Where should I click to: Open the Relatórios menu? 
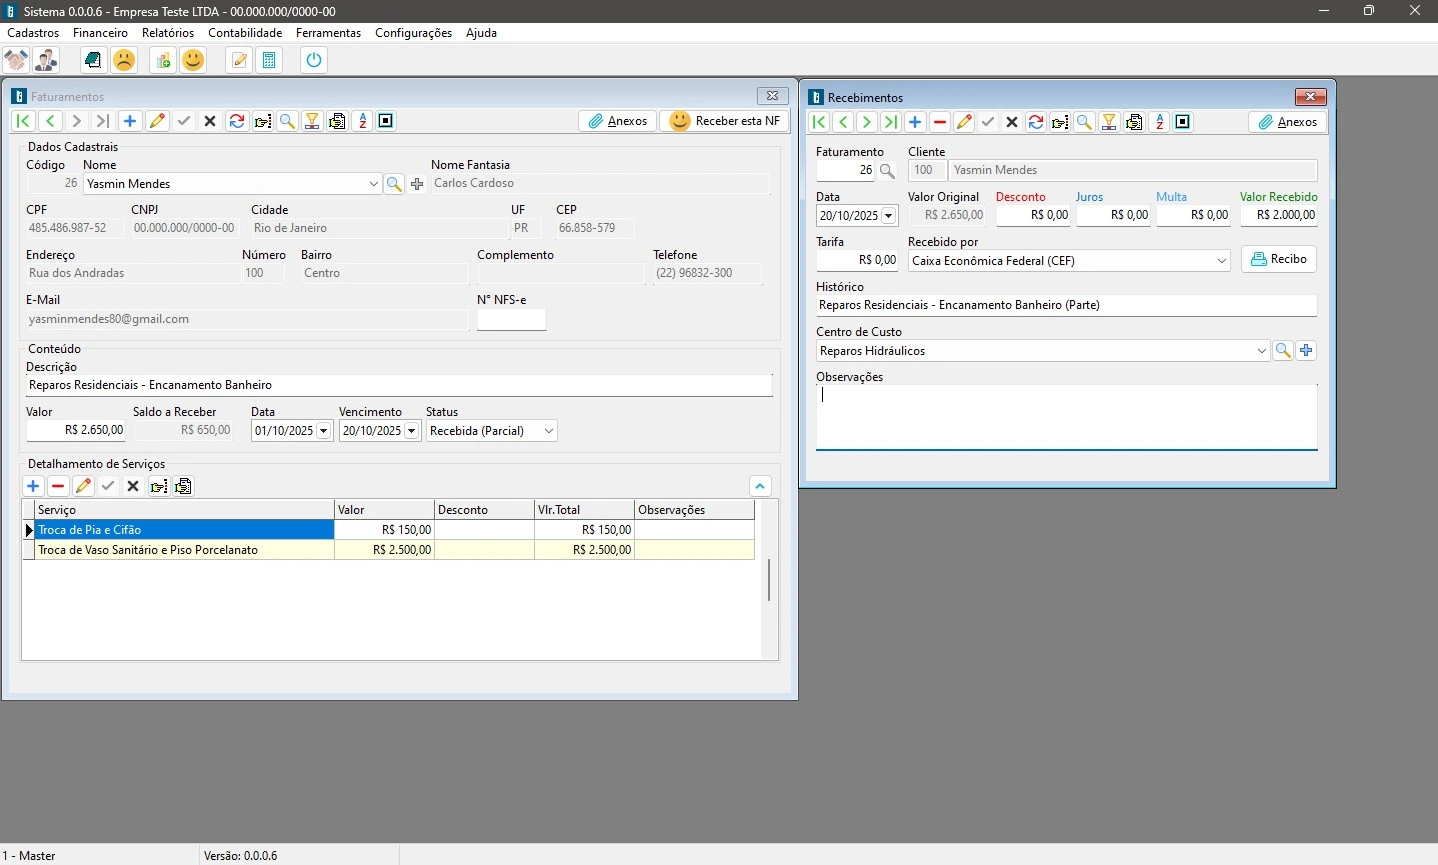pyautogui.click(x=168, y=33)
